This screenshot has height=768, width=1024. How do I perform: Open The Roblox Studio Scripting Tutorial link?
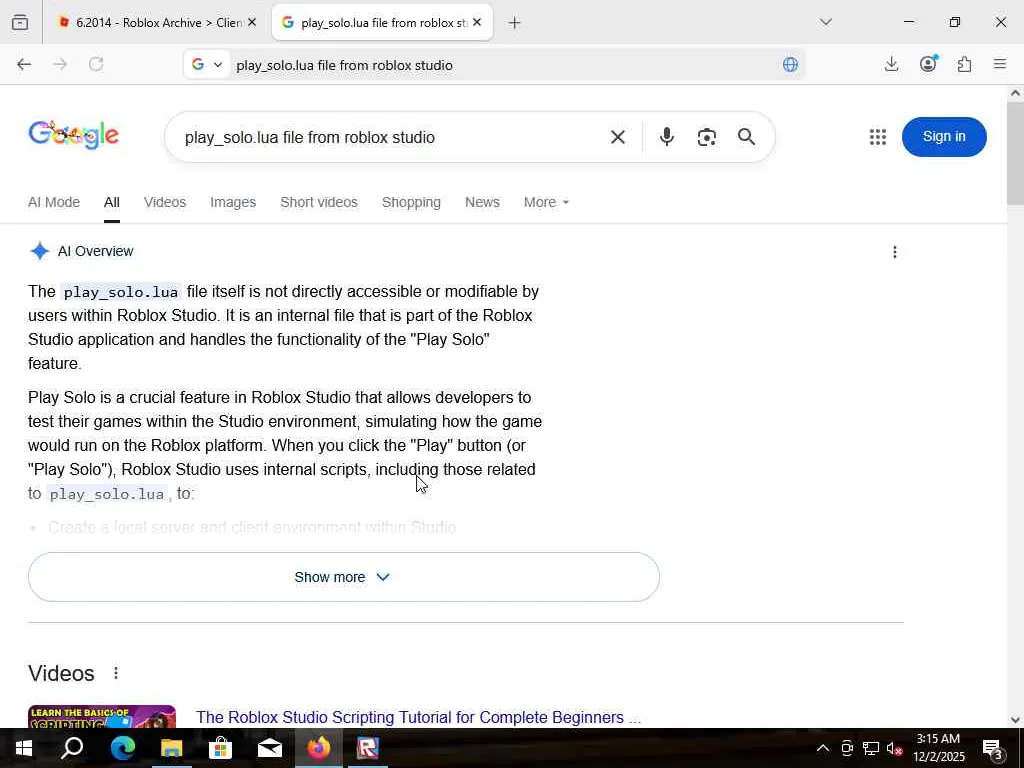tap(418, 717)
